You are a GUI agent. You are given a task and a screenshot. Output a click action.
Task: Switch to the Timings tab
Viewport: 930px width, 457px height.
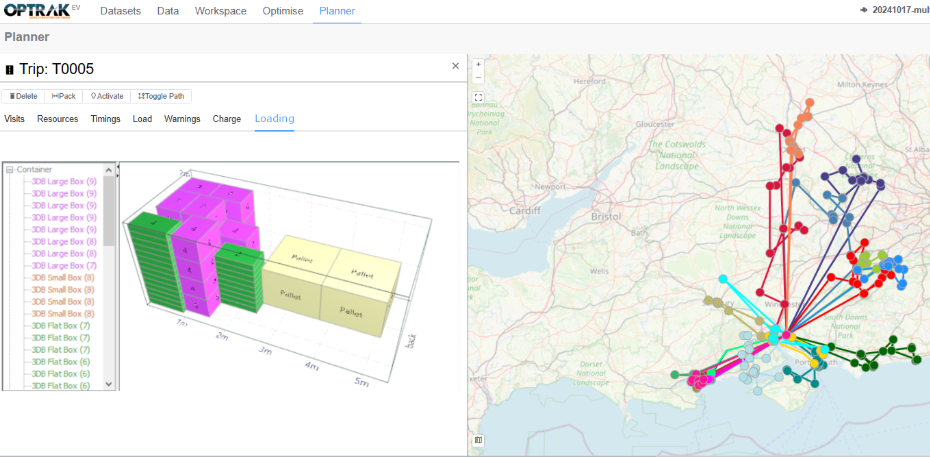point(105,119)
